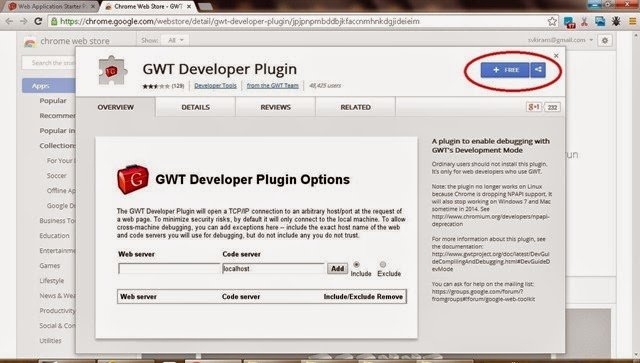This screenshot has height=363, width=640.
Task: Click the bug extension icon in toolbar
Action: [x=616, y=21]
